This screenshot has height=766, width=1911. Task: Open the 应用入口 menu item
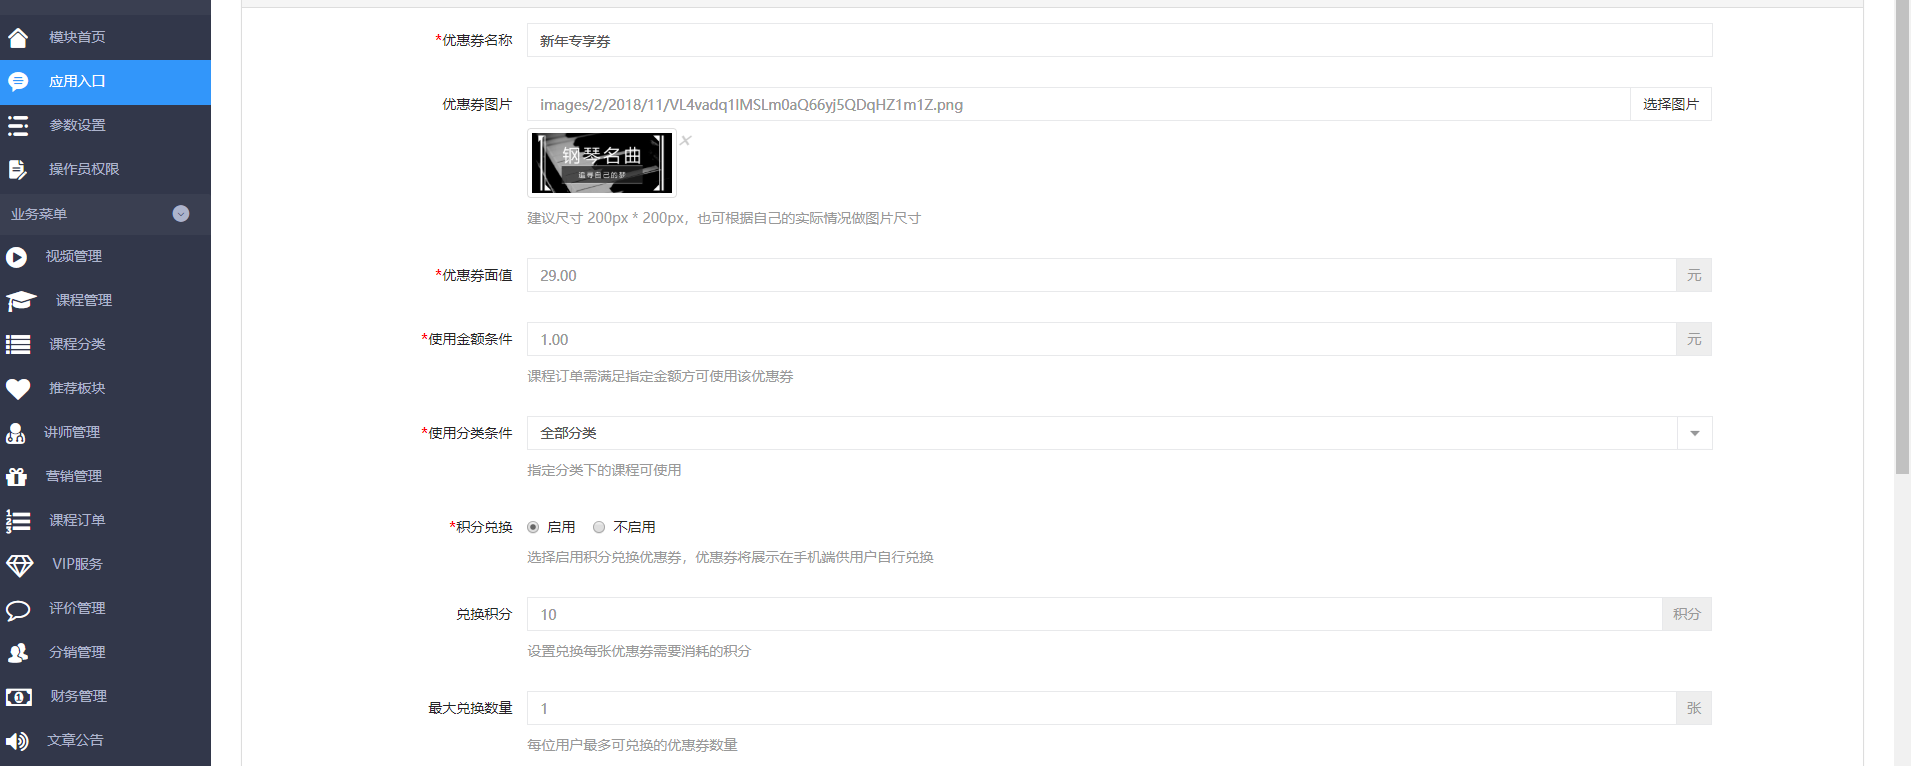click(x=105, y=82)
